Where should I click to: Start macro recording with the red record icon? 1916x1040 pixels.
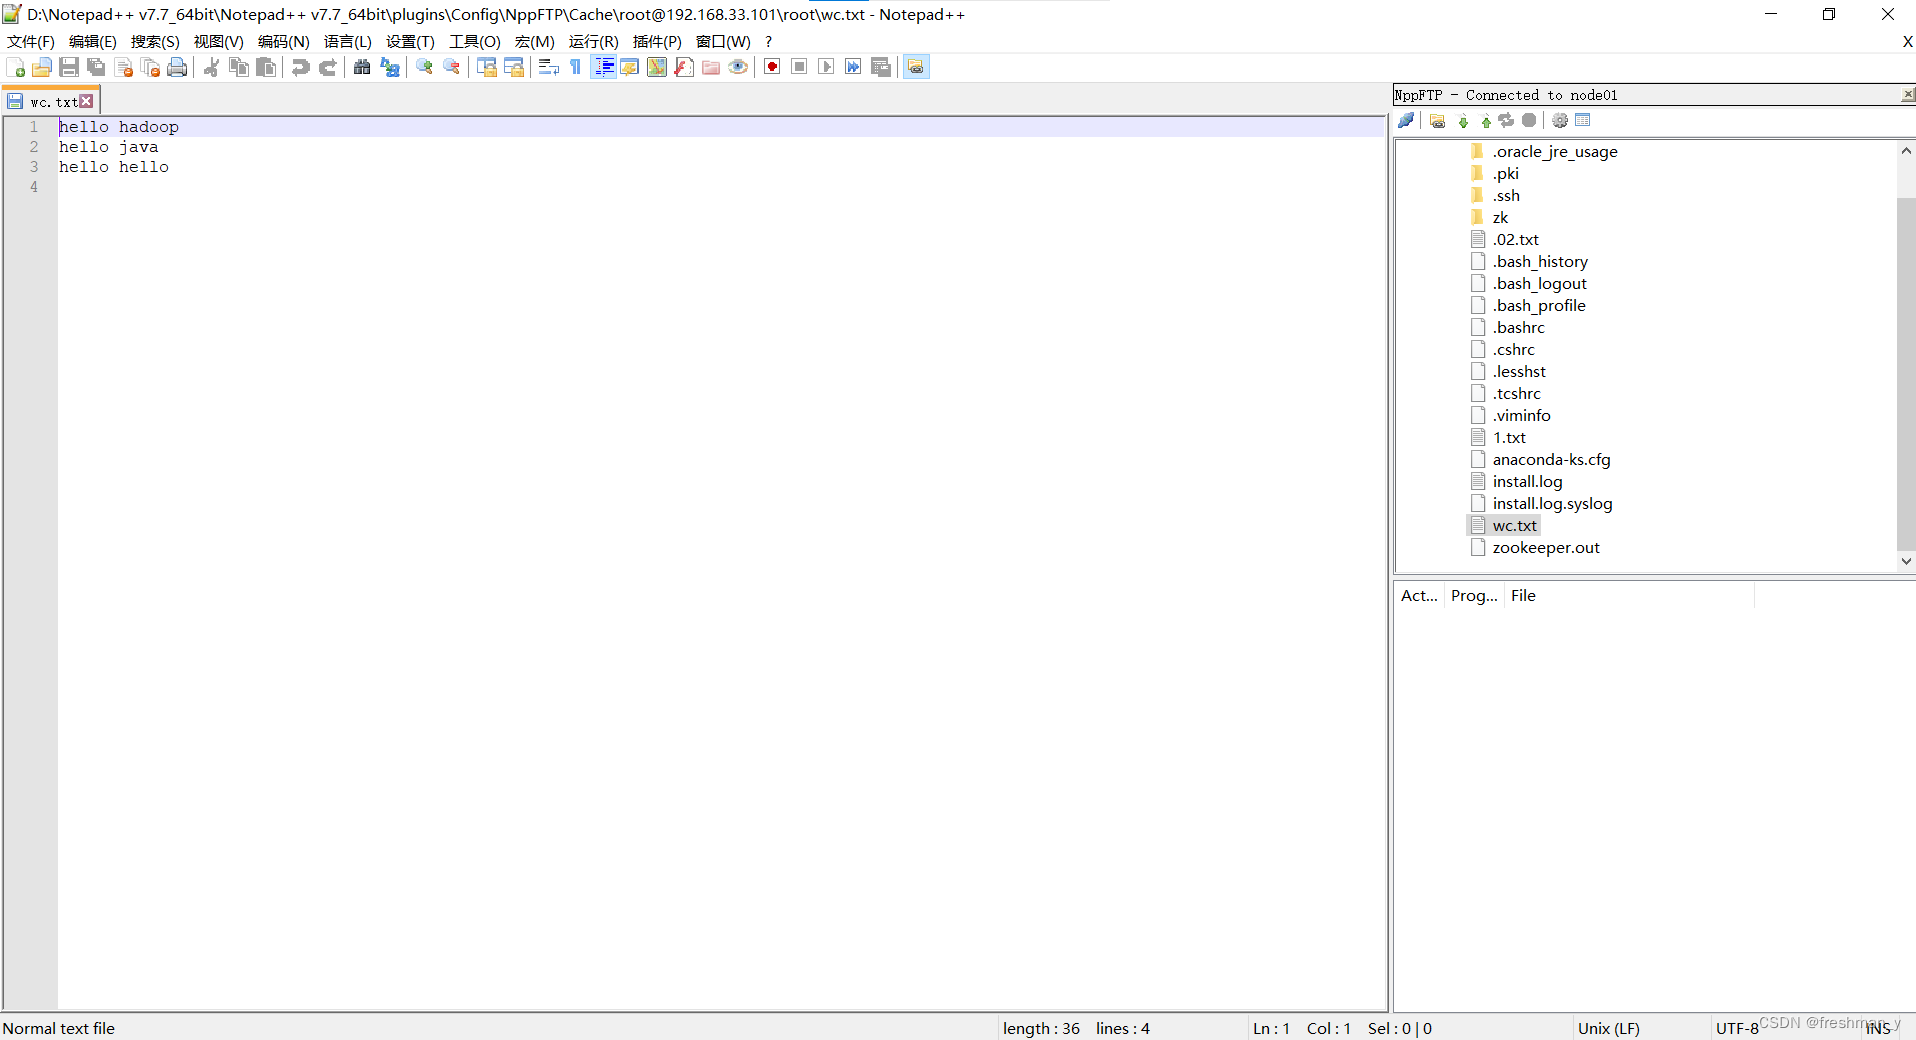pyautogui.click(x=772, y=66)
